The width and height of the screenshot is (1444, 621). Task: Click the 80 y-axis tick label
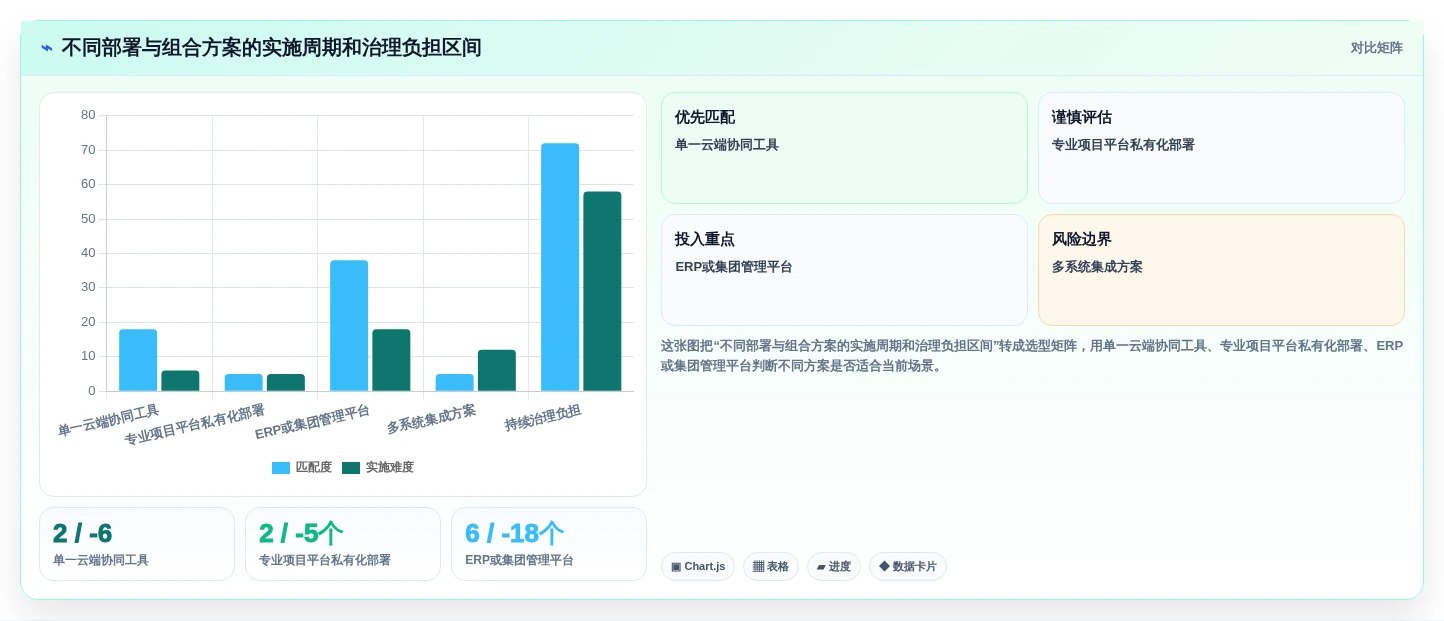[x=88, y=115]
